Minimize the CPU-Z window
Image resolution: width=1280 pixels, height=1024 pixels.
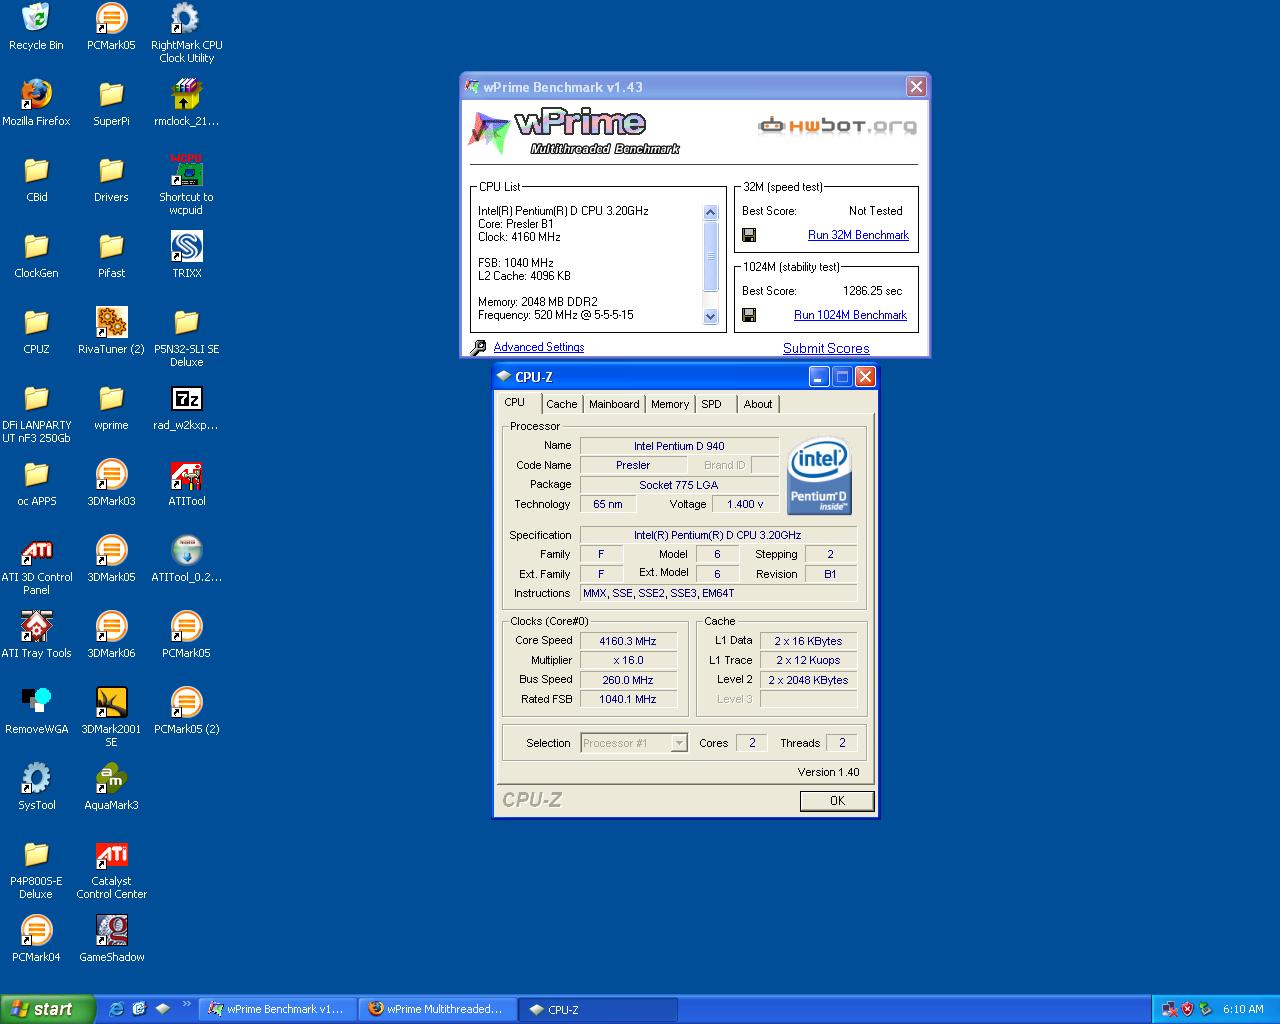click(819, 376)
